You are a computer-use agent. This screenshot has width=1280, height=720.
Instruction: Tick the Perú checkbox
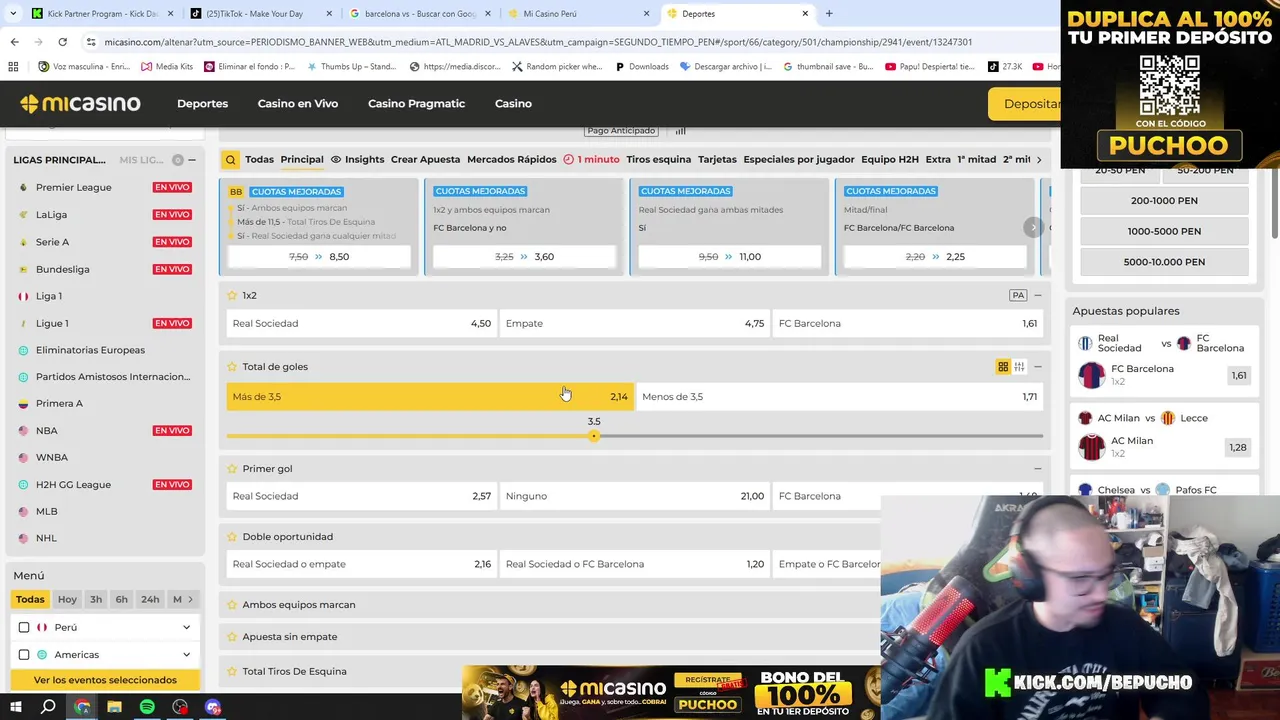click(x=24, y=627)
